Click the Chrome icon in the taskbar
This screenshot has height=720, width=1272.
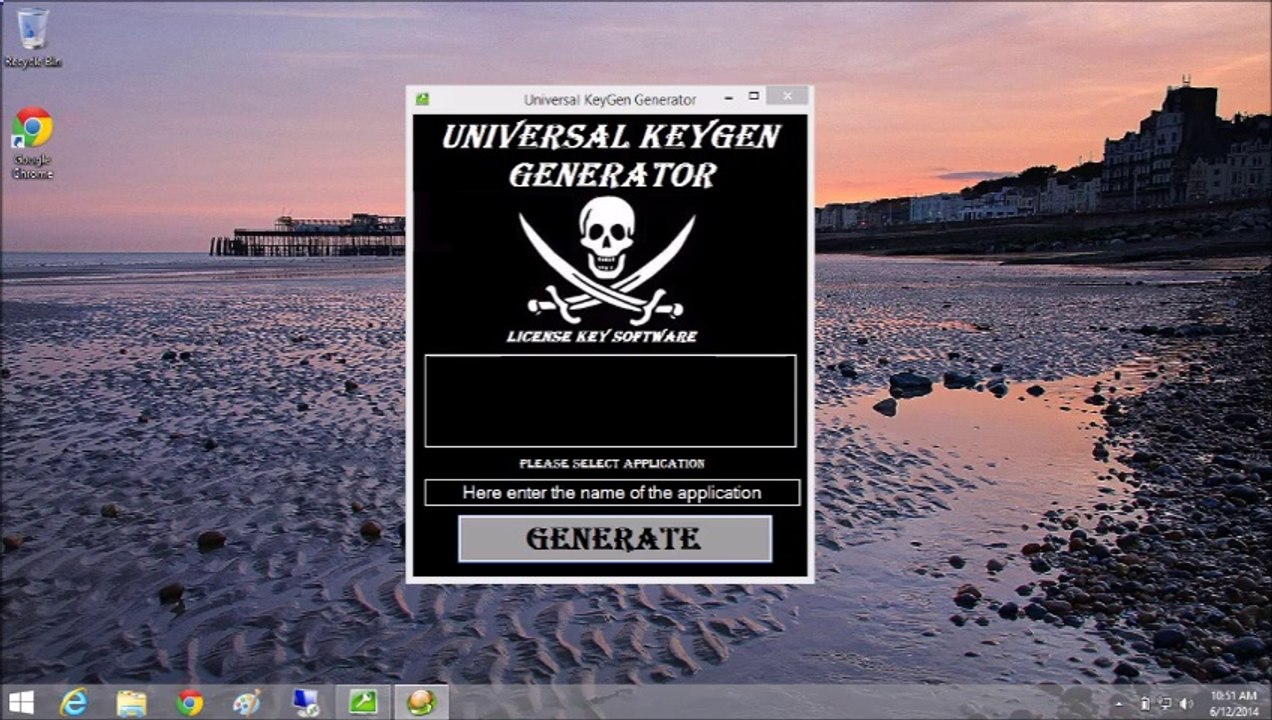(x=189, y=702)
